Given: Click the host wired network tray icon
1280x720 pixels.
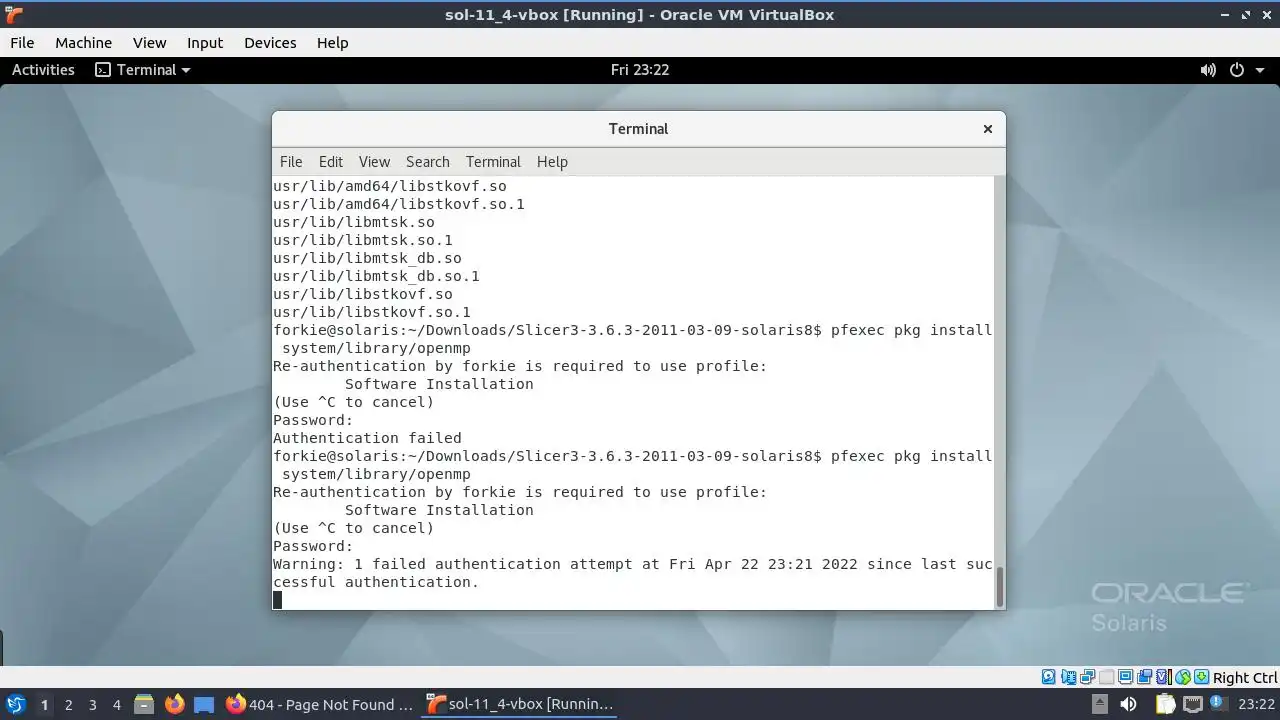Looking at the screenshot, I should (x=1193, y=704).
